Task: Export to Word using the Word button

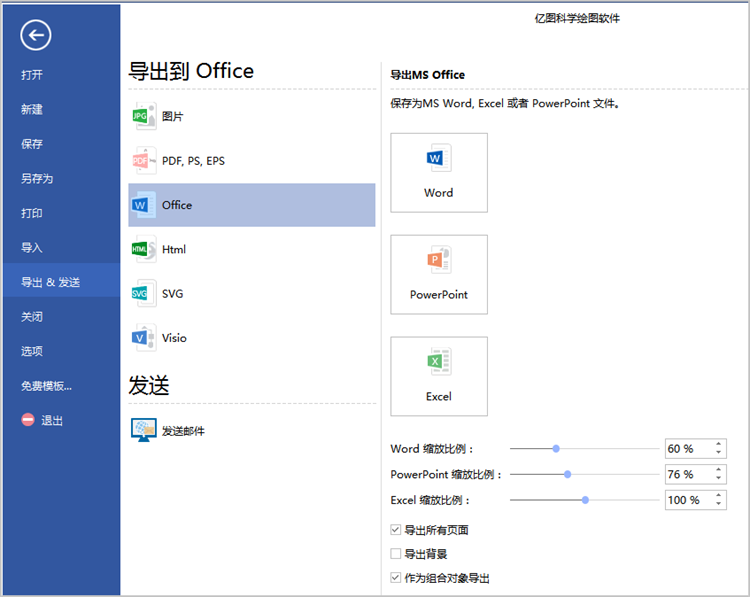Action: [x=439, y=173]
